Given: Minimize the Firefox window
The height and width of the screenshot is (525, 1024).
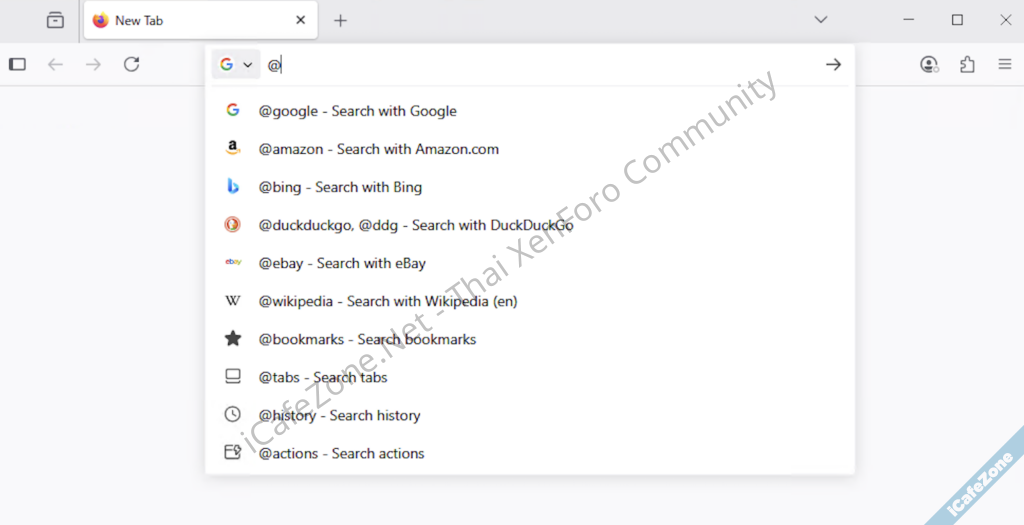Looking at the screenshot, I should (x=908, y=20).
